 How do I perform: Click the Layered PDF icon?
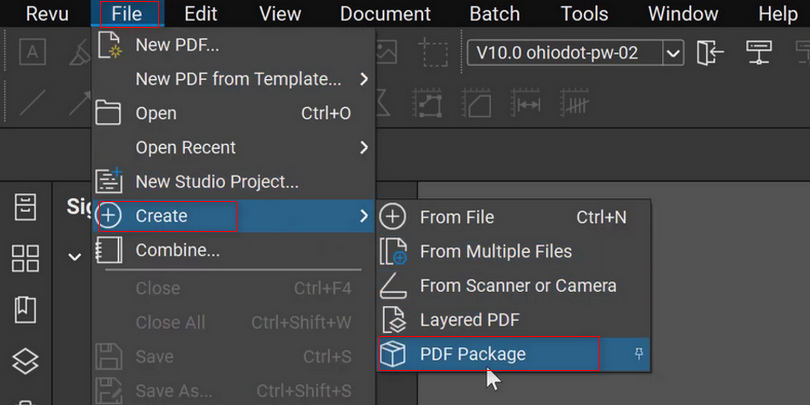tap(393, 320)
